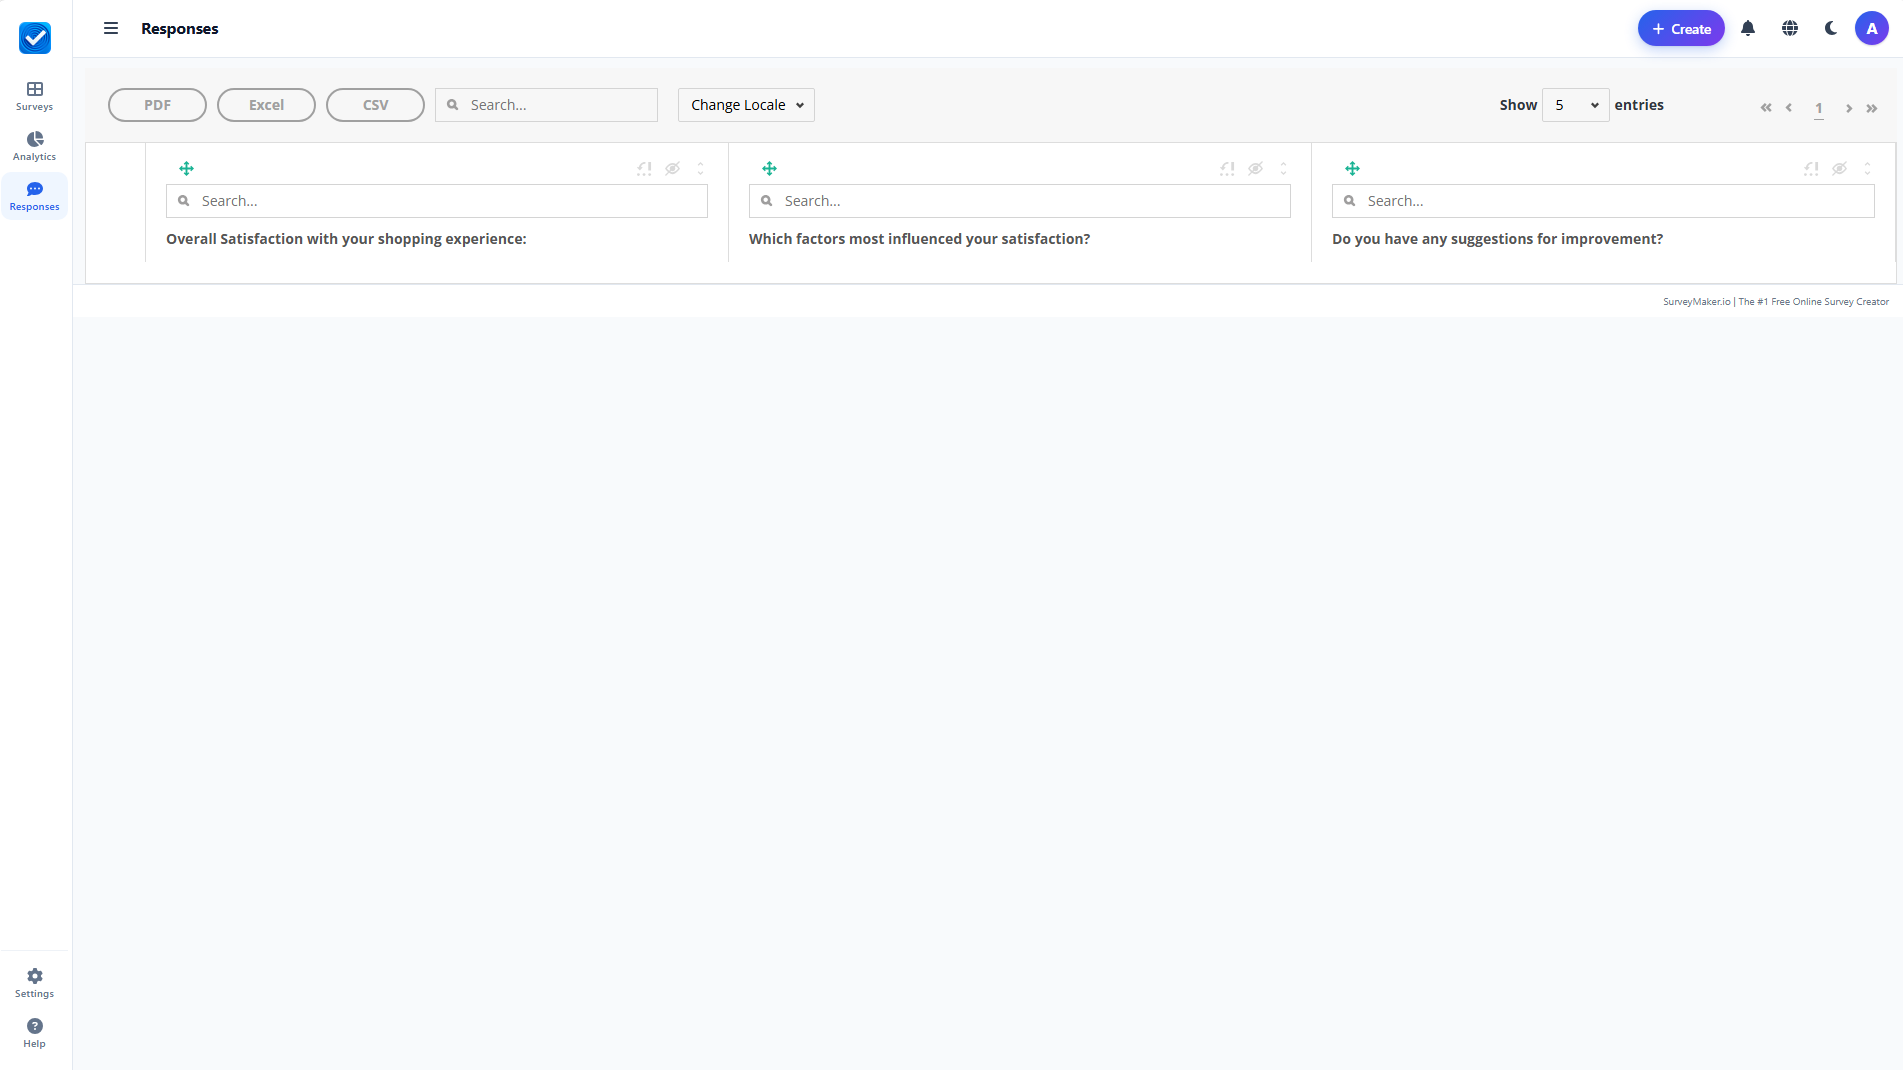The width and height of the screenshot is (1903, 1070).
Task: Select page 1 in pagination
Action: 1819,108
